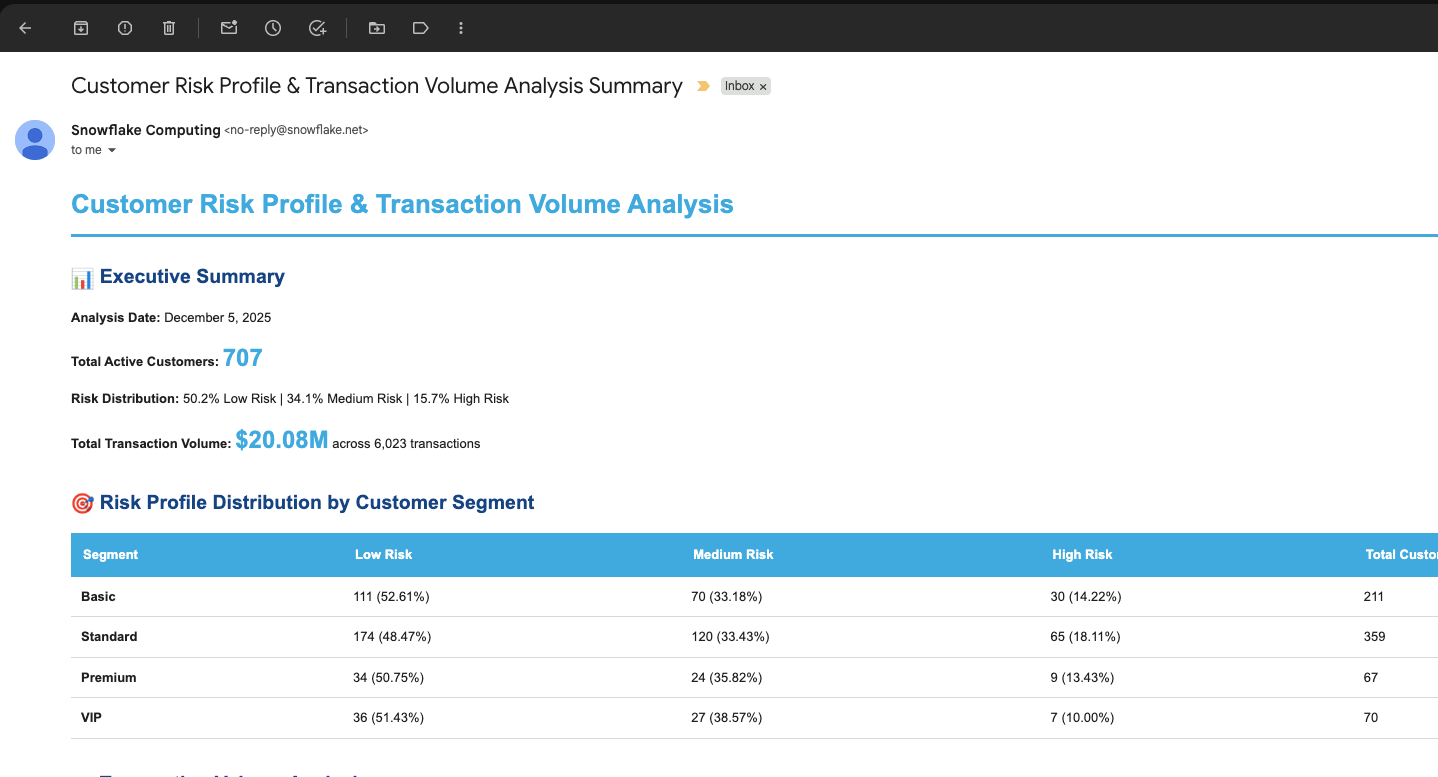The width and height of the screenshot is (1438, 777).
Task: Report the email as spam
Action: point(124,28)
